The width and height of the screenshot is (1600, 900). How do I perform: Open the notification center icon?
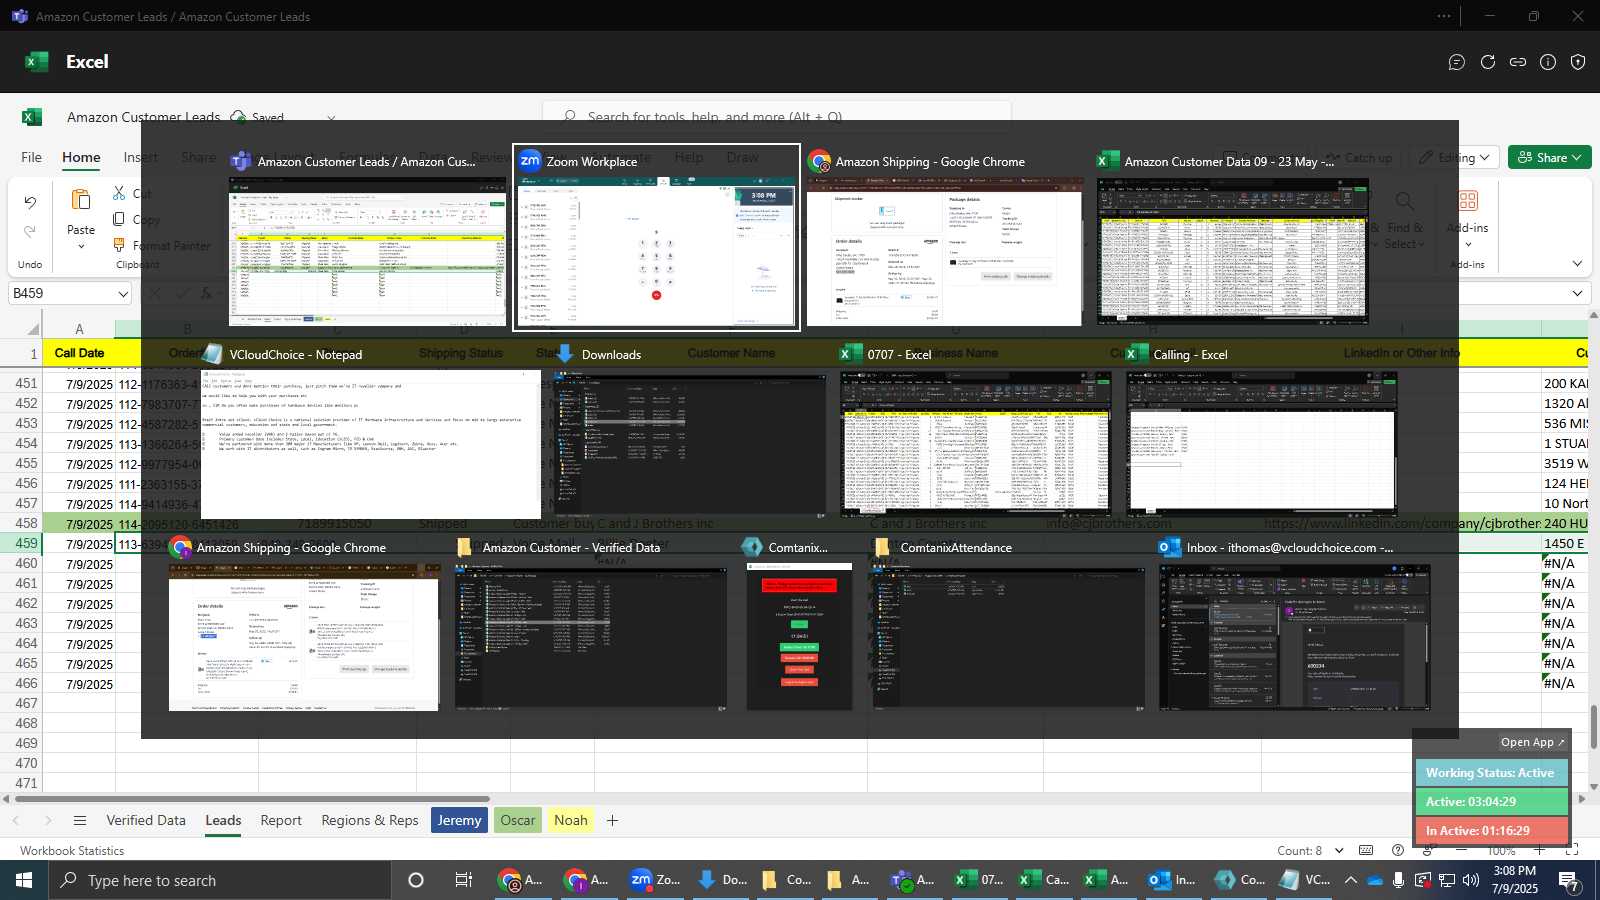1570,880
